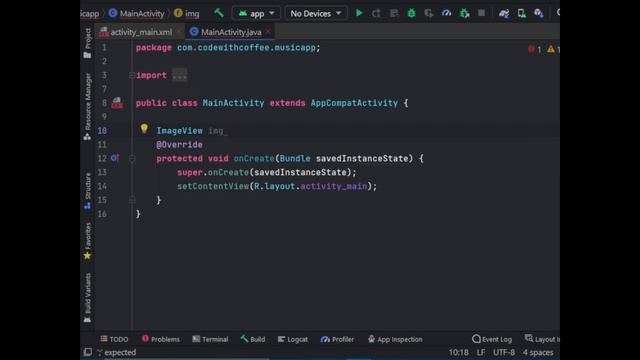Click the yellow warning count indicator
This screenshot has width=640, height=360.
click(553, 49)
